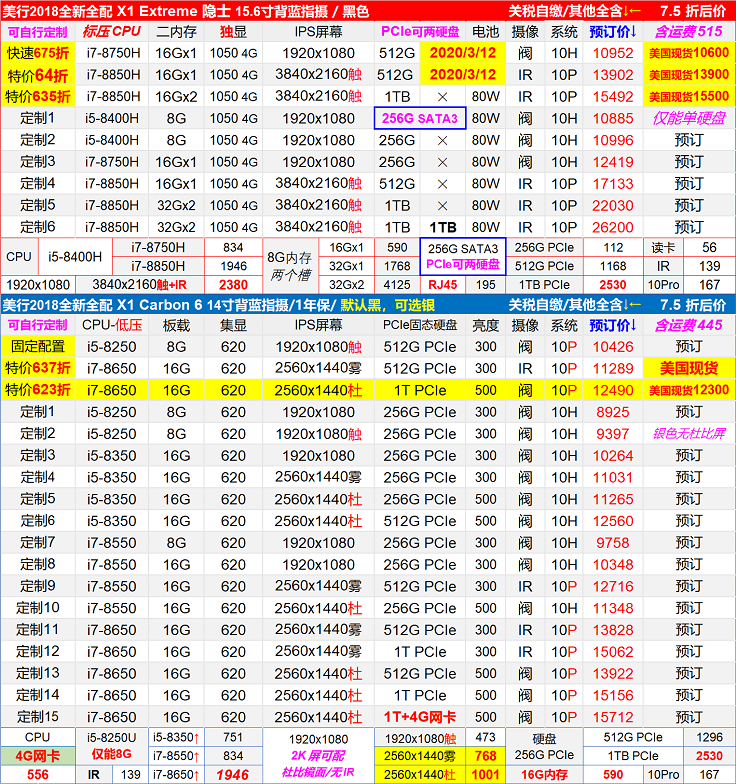Viewport: 736px width, 784px height.
Task: Click the blue-outlined 256G SATA3 cell in 定制1 row
Action: click(x=420, y=118)
